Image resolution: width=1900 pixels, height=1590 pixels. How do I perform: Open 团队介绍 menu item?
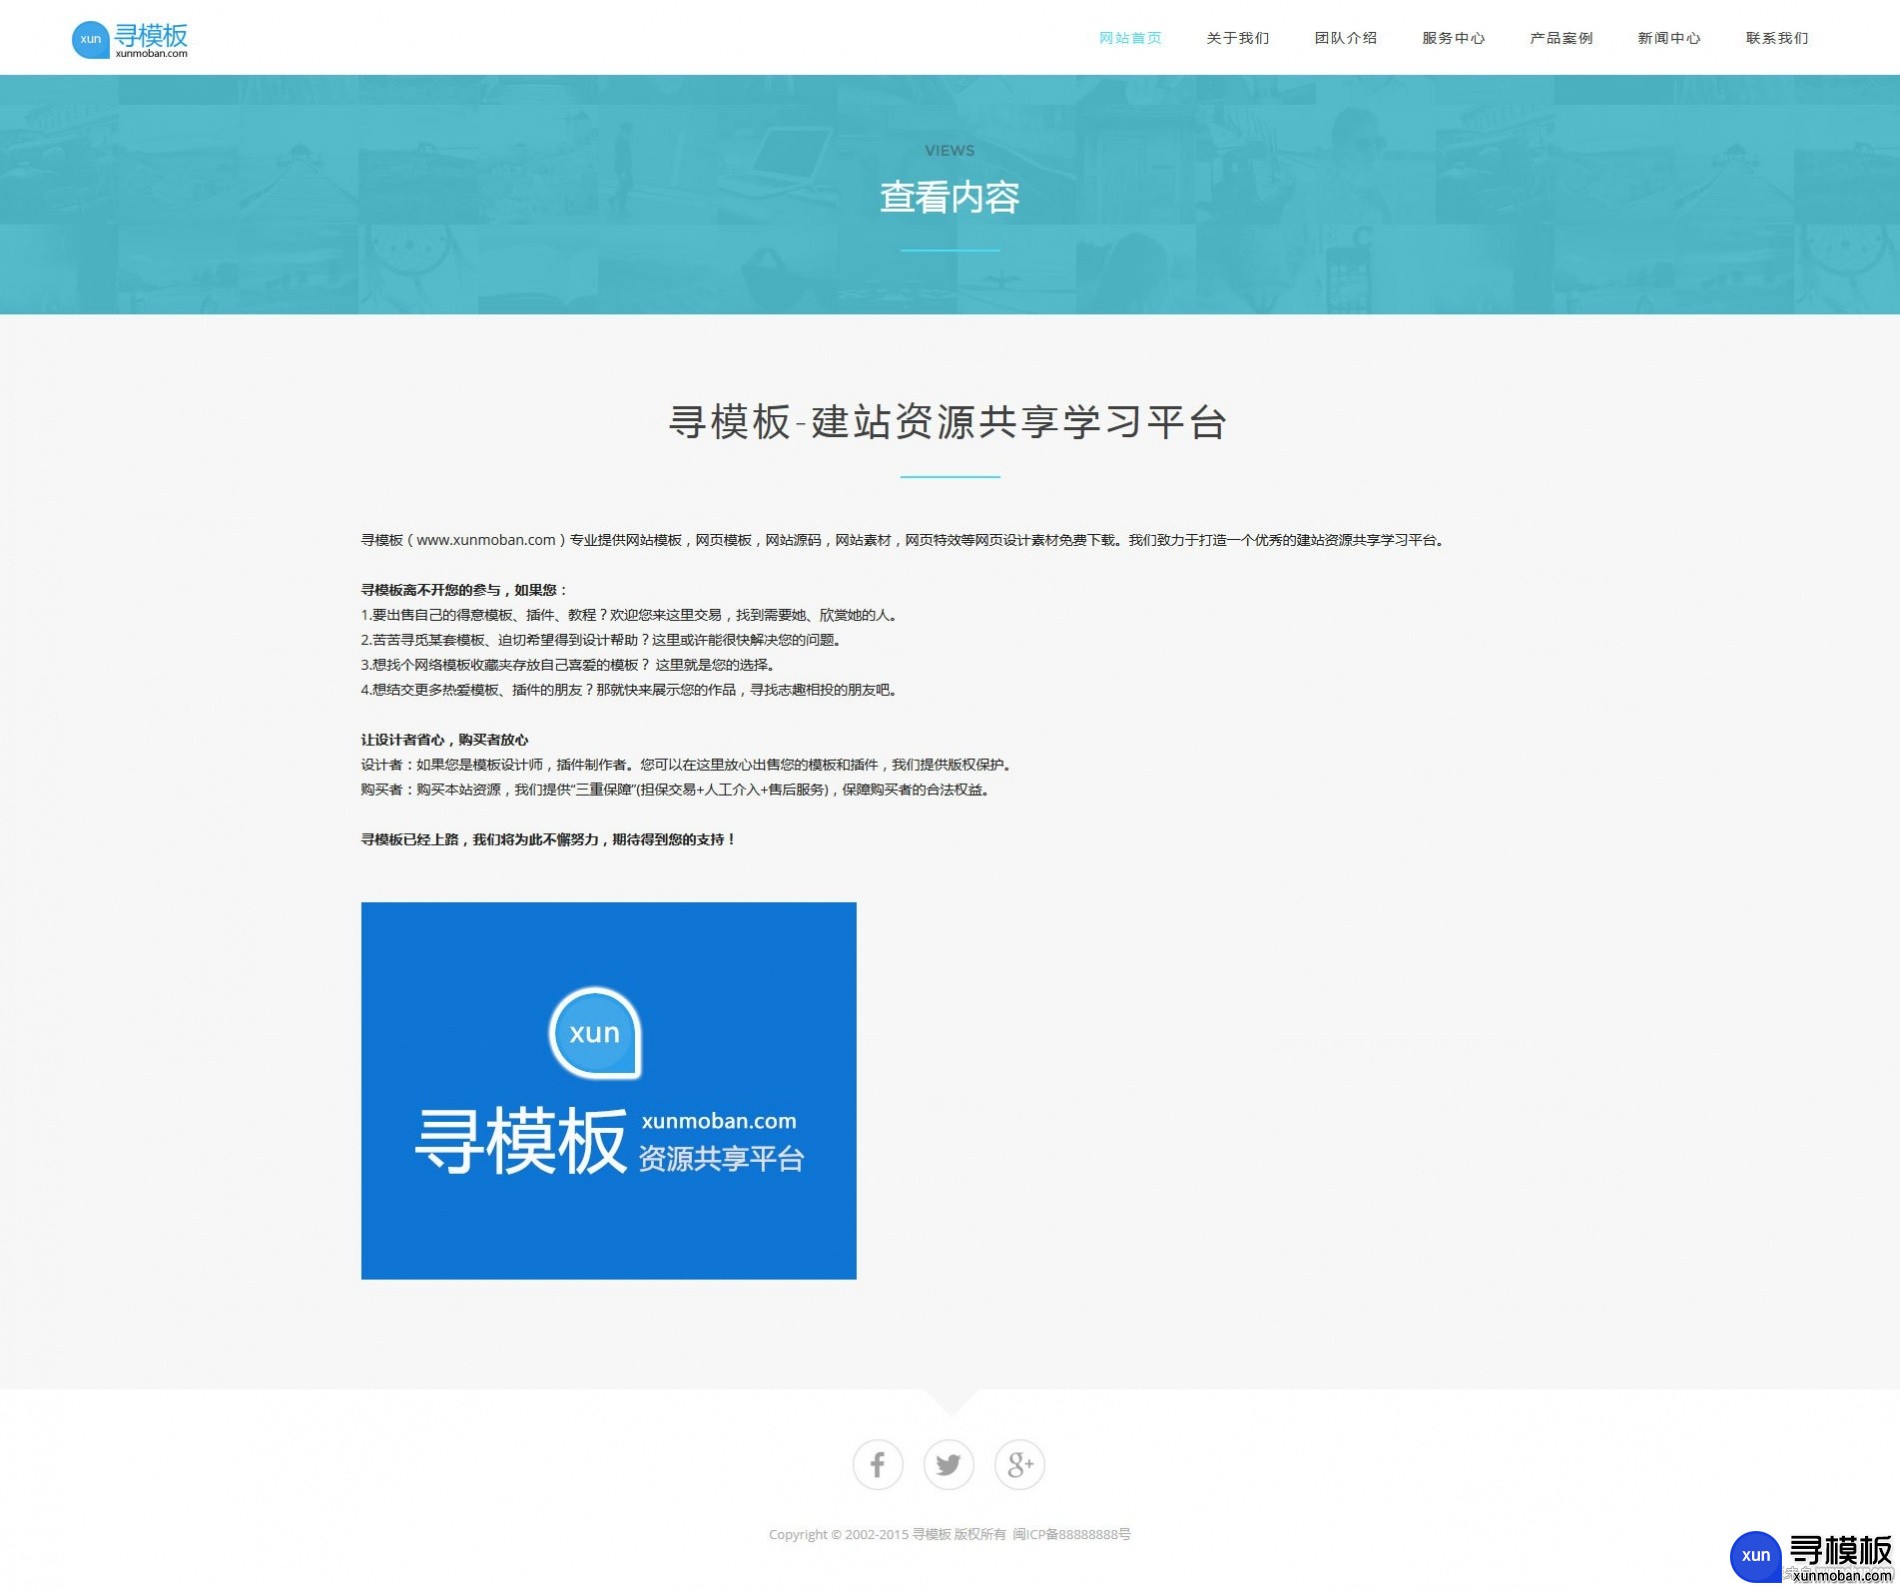pos(1346,38)
